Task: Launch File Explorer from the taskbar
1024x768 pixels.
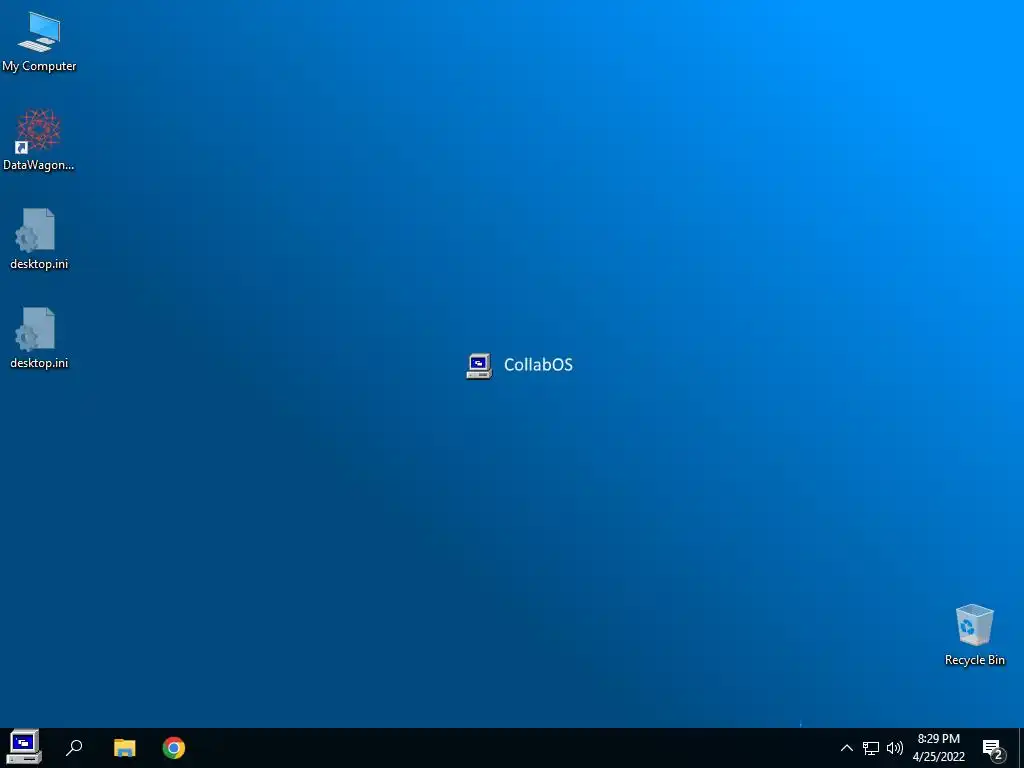Action: point(124,748)
